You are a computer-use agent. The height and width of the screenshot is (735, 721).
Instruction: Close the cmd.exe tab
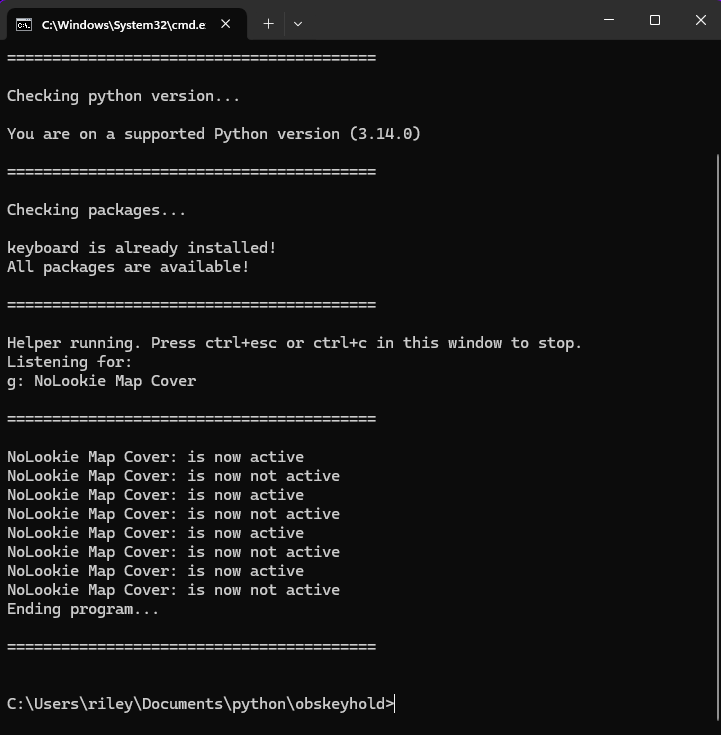(x=227, y=24)
